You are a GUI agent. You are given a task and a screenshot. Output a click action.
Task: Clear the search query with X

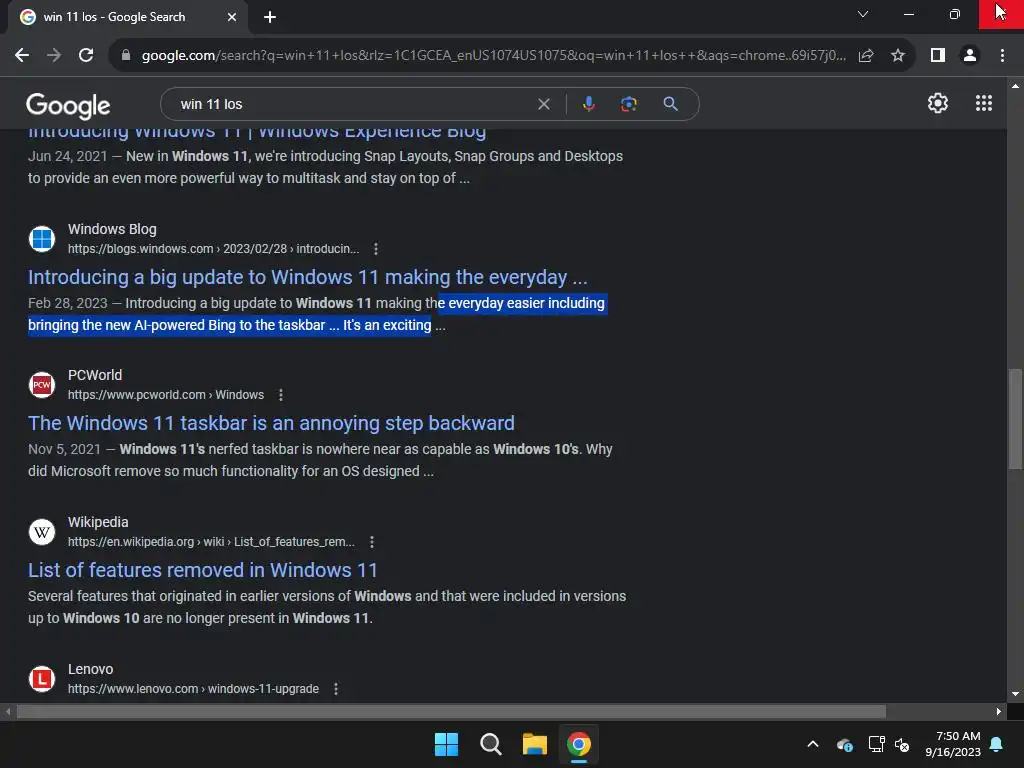pyautogui.click(x=543, y=104)
